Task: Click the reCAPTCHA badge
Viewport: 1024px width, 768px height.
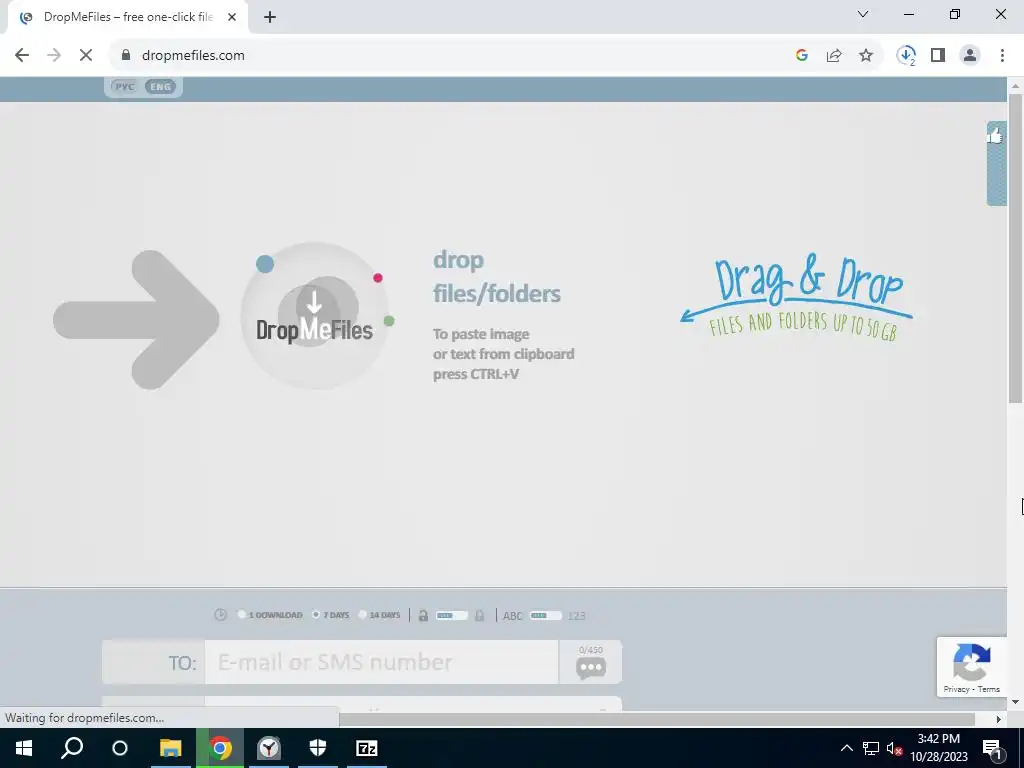Action: [972, 667]
